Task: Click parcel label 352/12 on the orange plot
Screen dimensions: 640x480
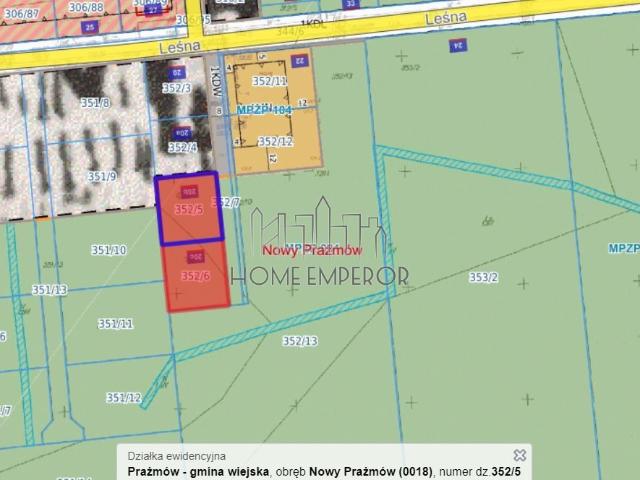Action: coord(276,142)
